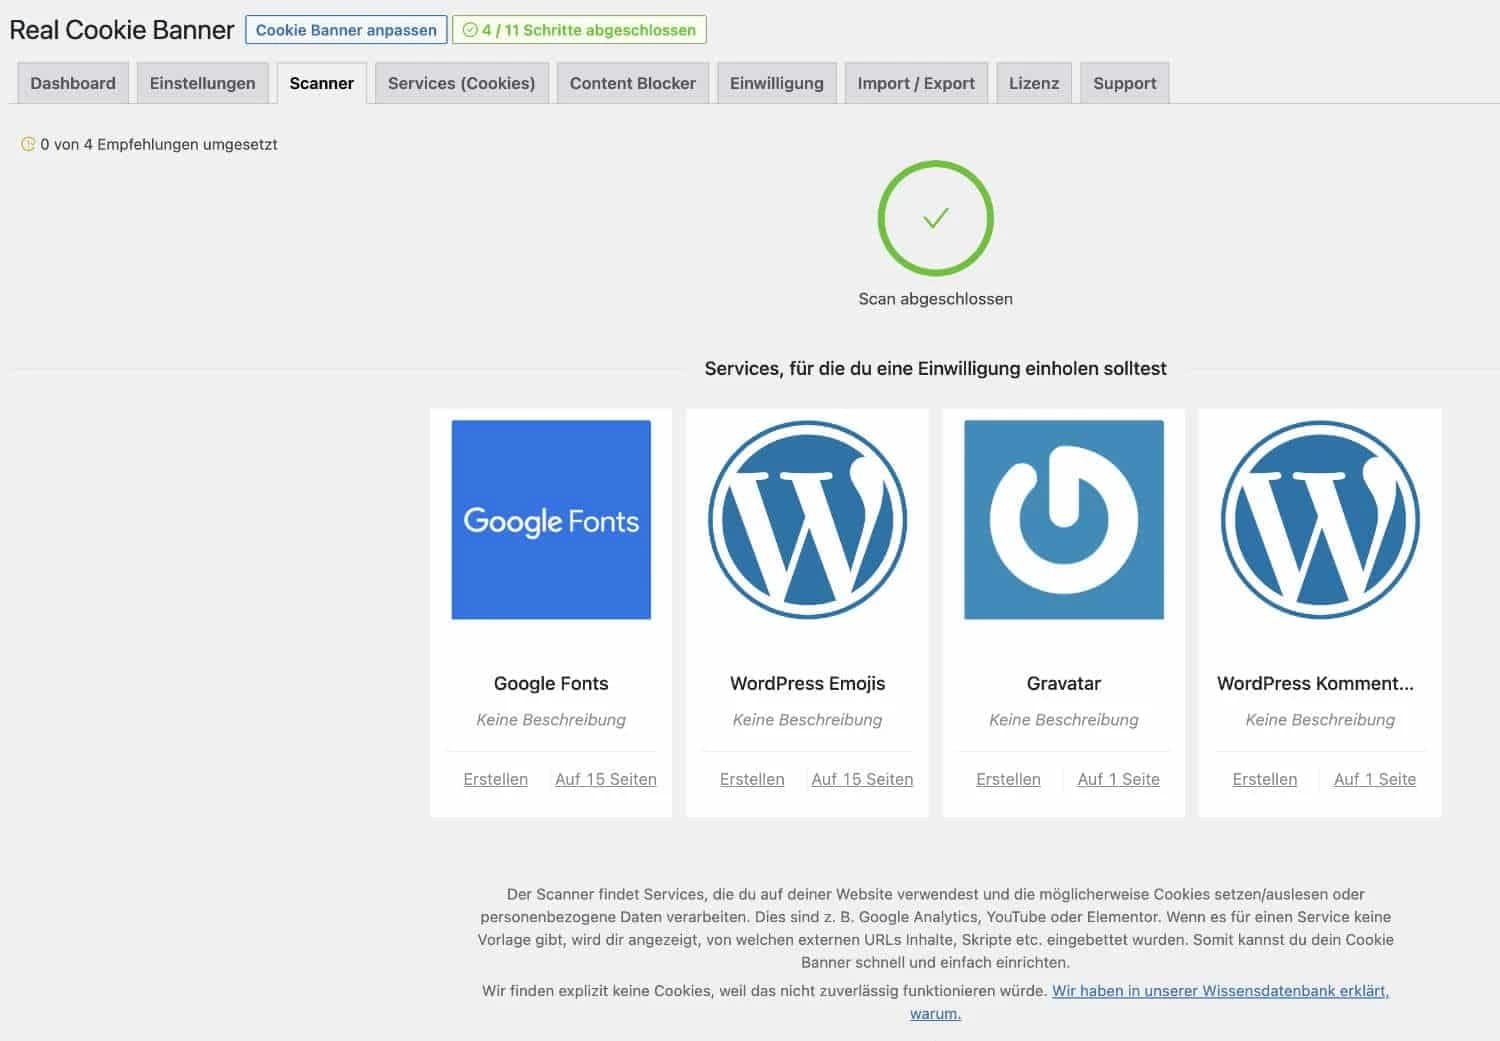Click the clock icon beside Empfehlungen counter

(28, 144)
